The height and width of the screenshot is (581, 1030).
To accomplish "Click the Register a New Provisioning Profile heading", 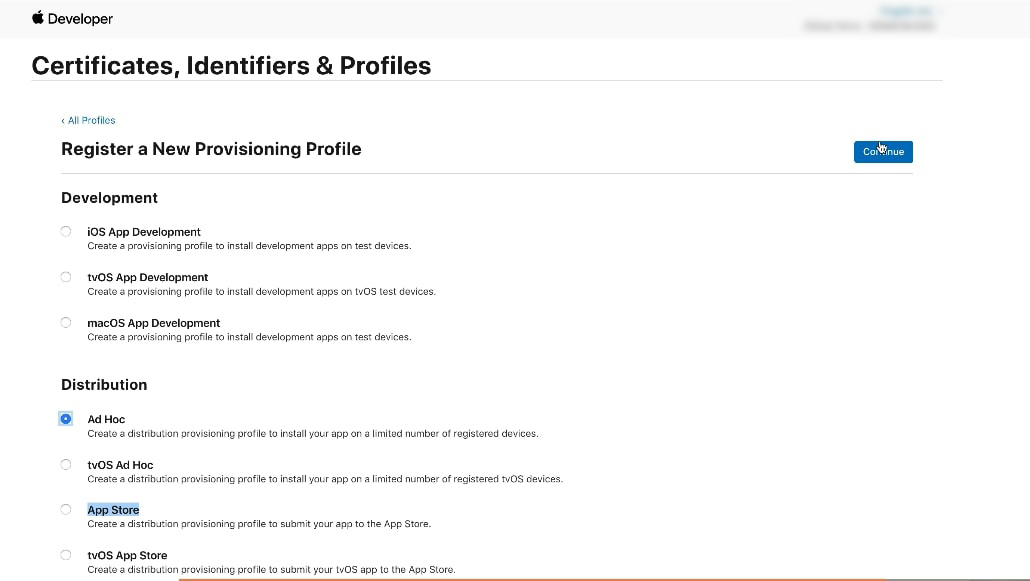I will (x=211, y=149).
